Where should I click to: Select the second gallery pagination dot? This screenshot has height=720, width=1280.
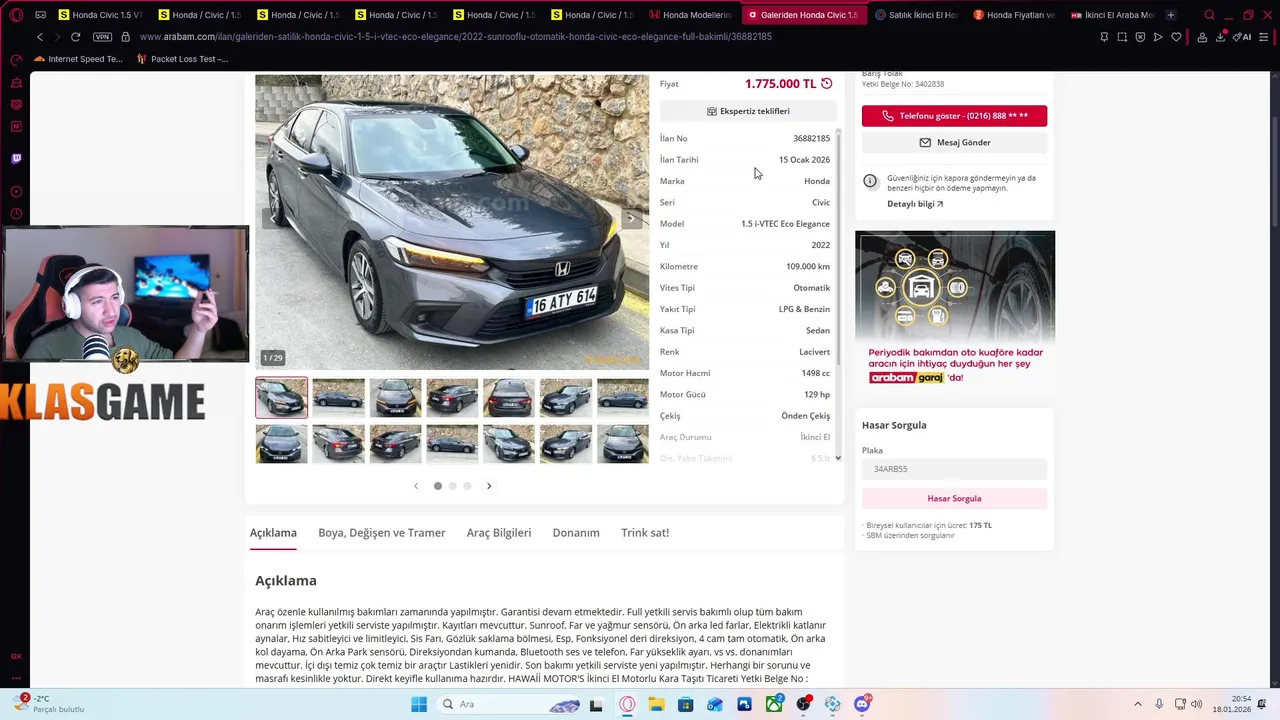pos(452,486)
